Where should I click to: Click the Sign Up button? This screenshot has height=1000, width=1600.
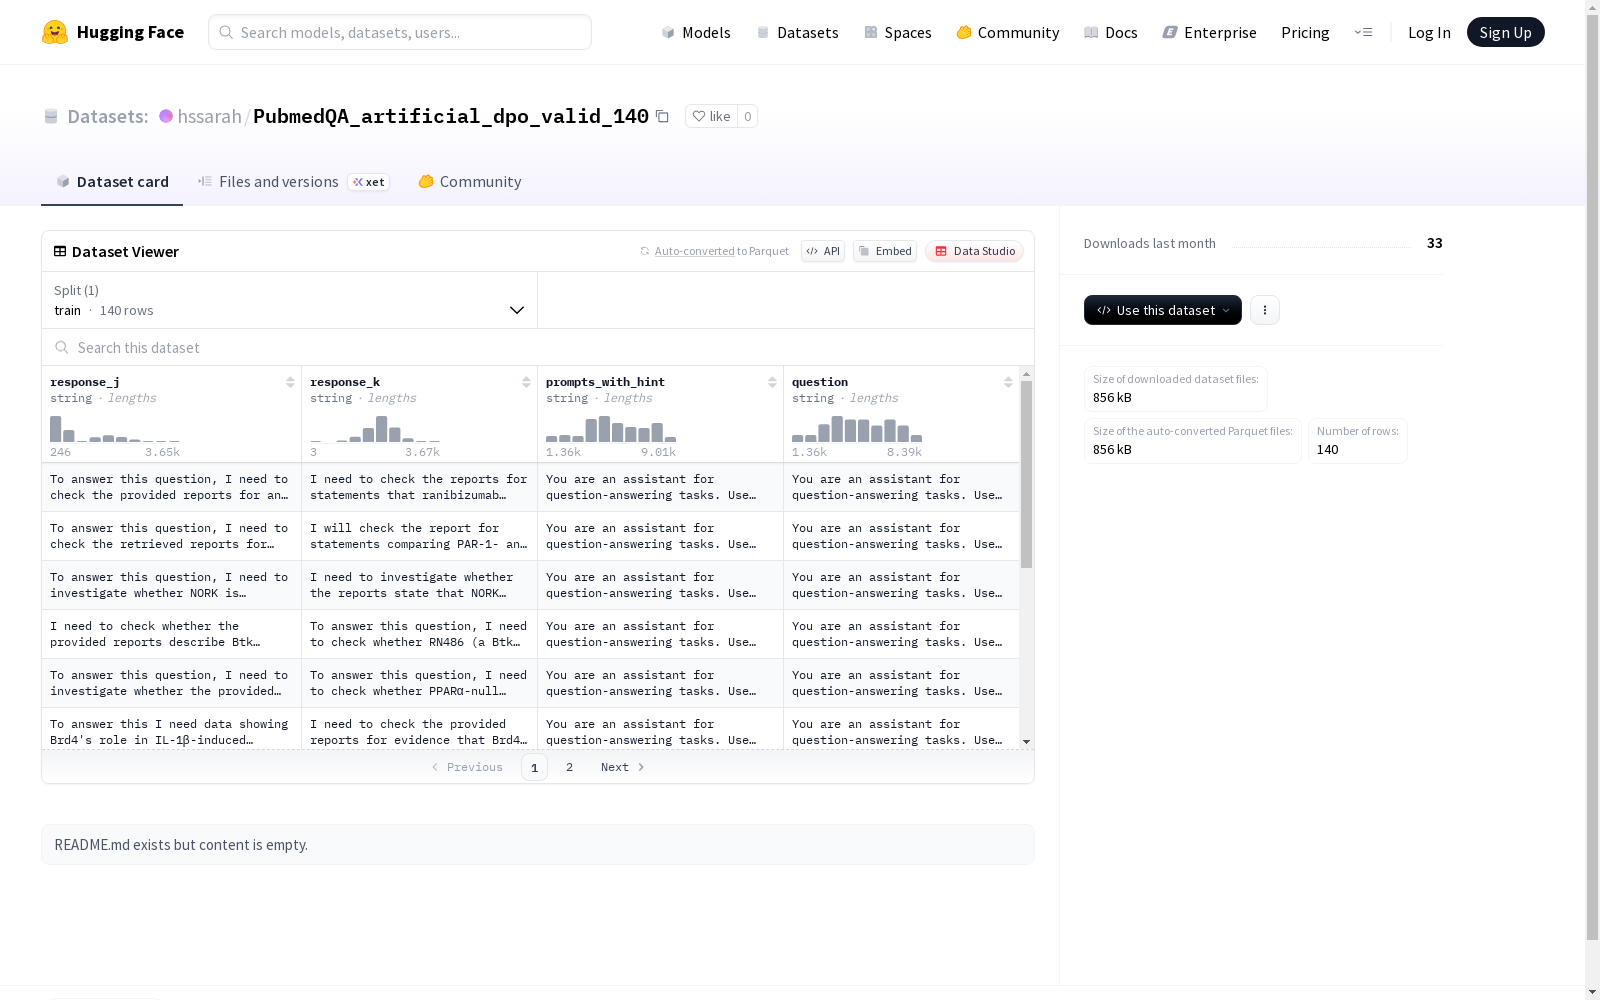tap(1505, 32)
